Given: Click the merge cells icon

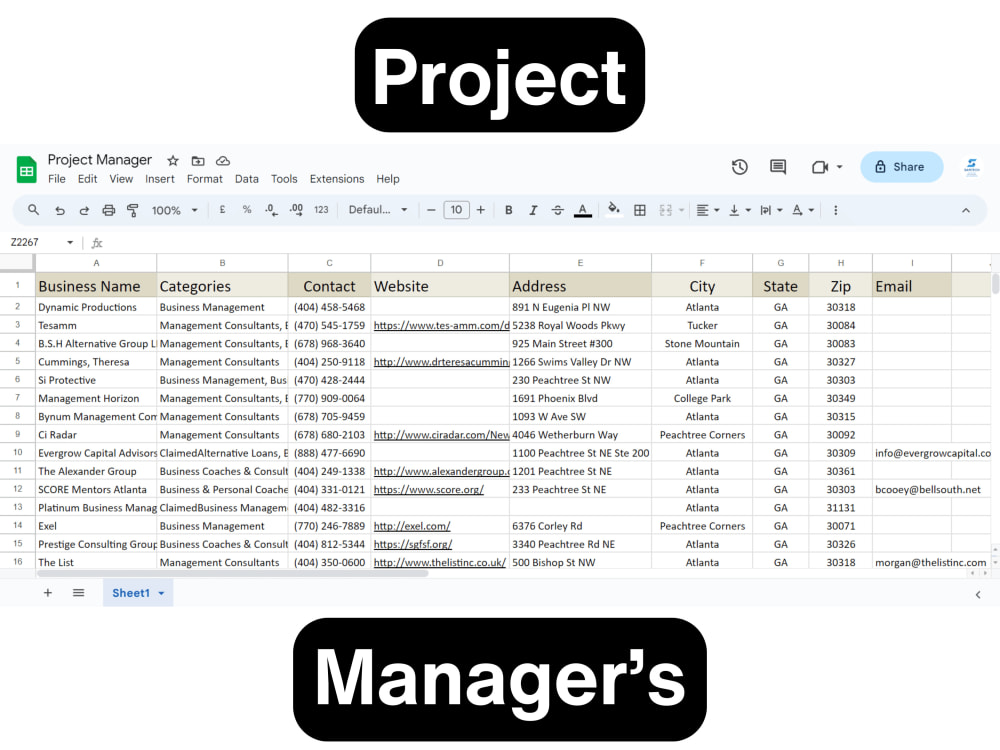Looking at the screenshot, I should click(665, 210).
